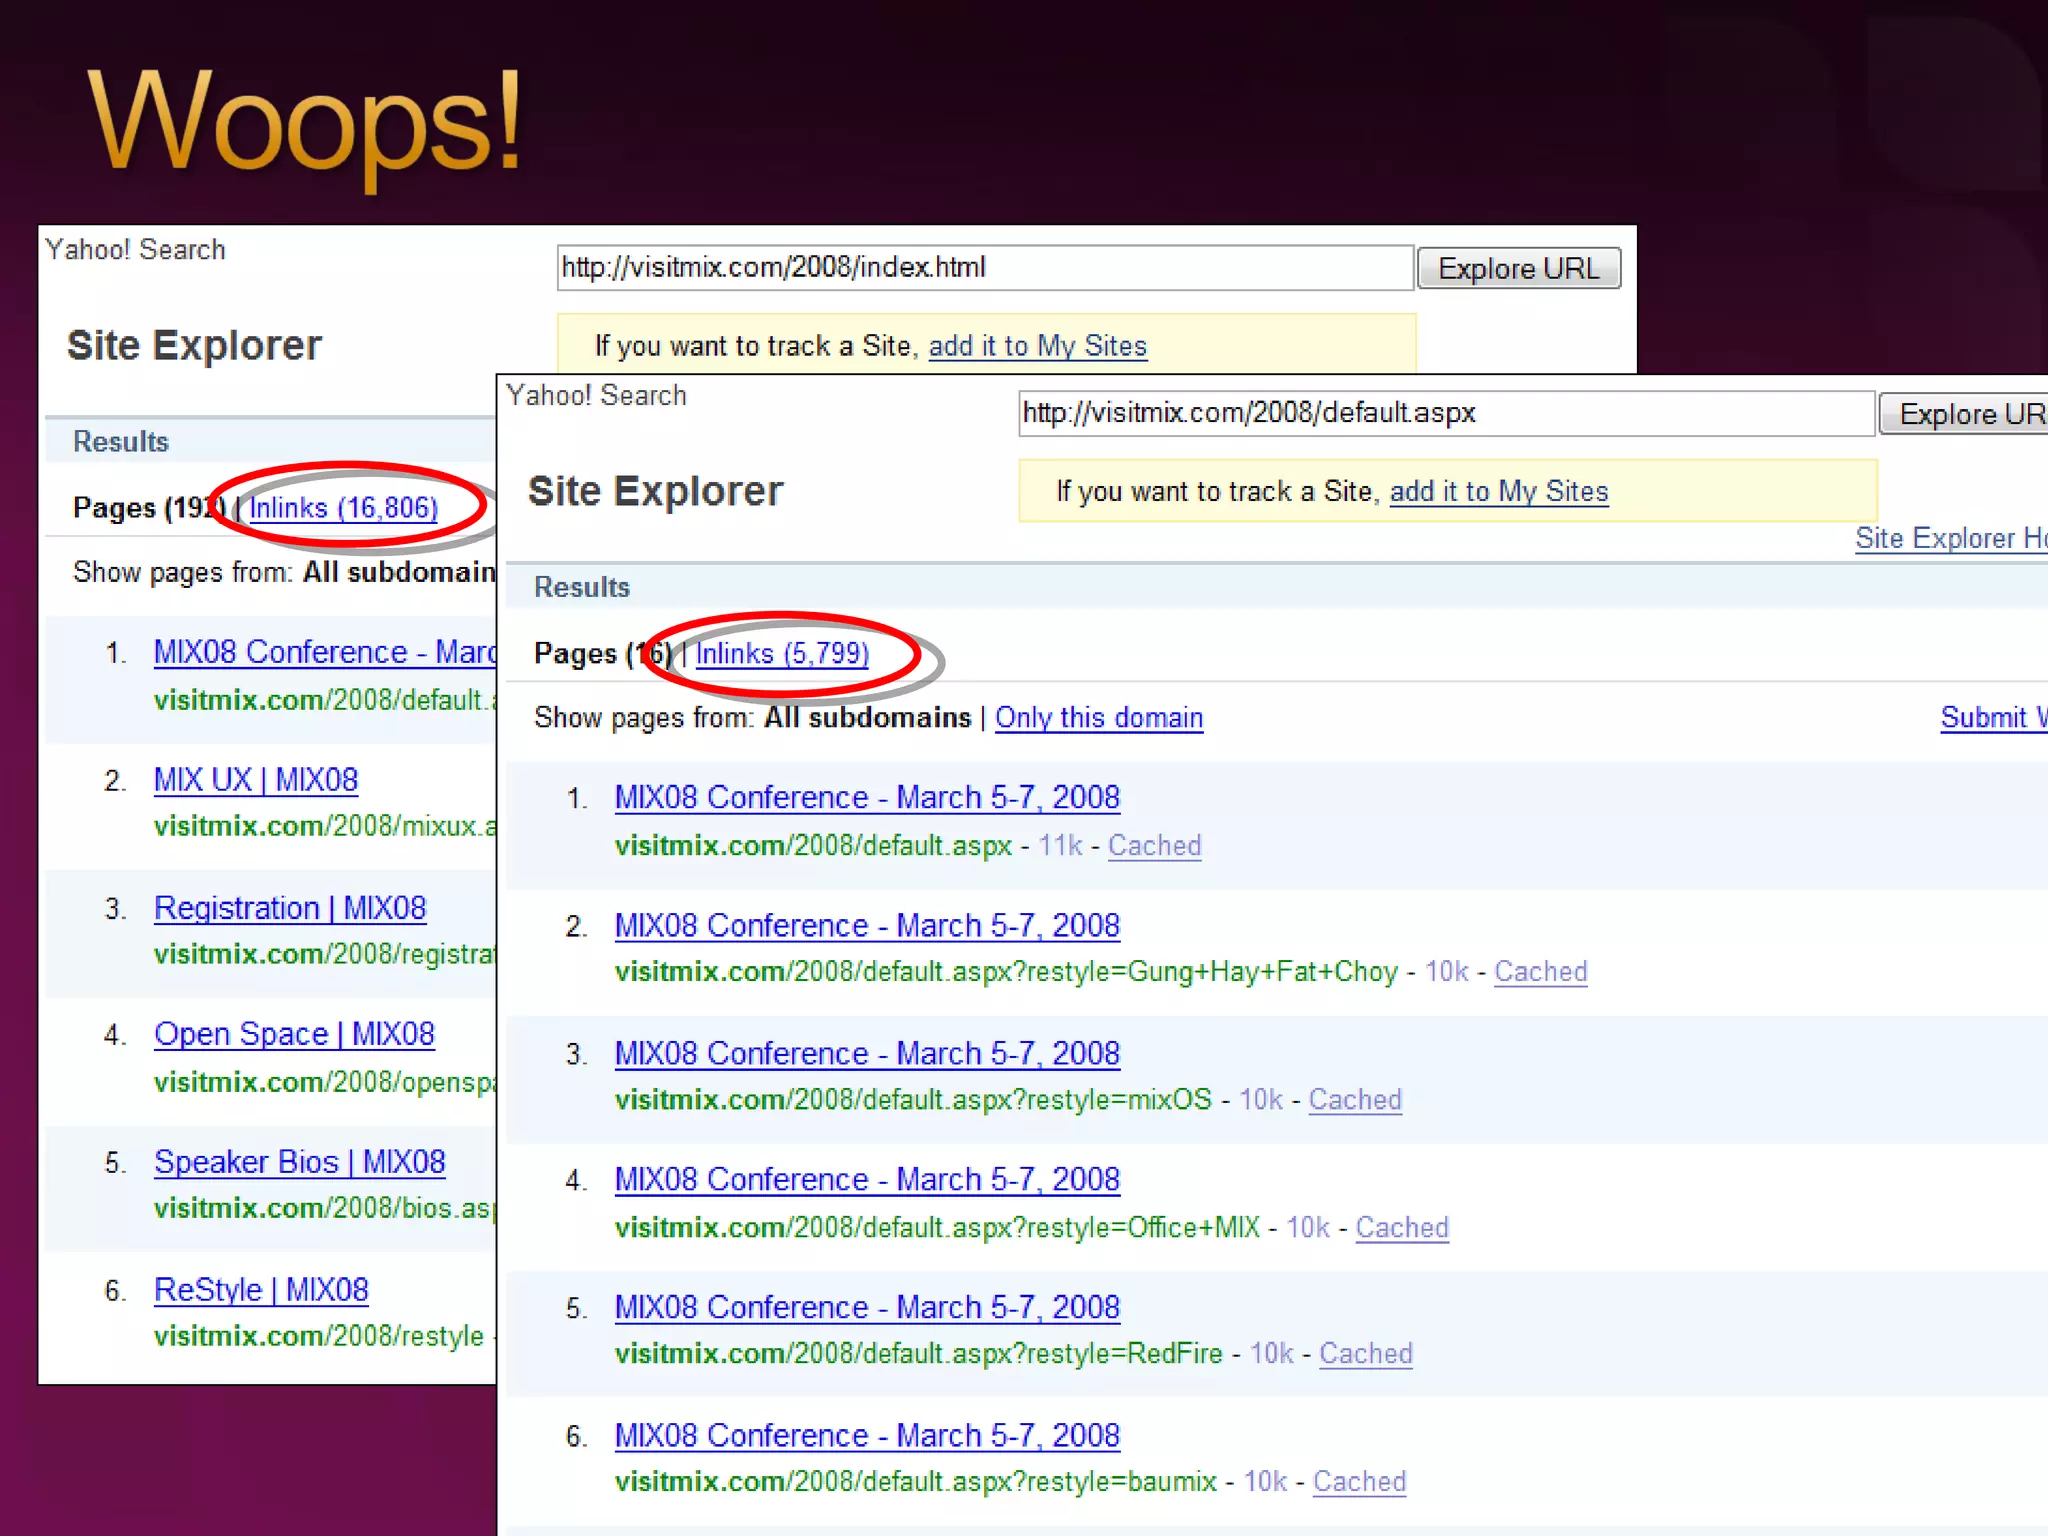Screen dimensions: 2048x1536
Task: Open first MIX08 Conference result in front window
Action: point(866,798)
